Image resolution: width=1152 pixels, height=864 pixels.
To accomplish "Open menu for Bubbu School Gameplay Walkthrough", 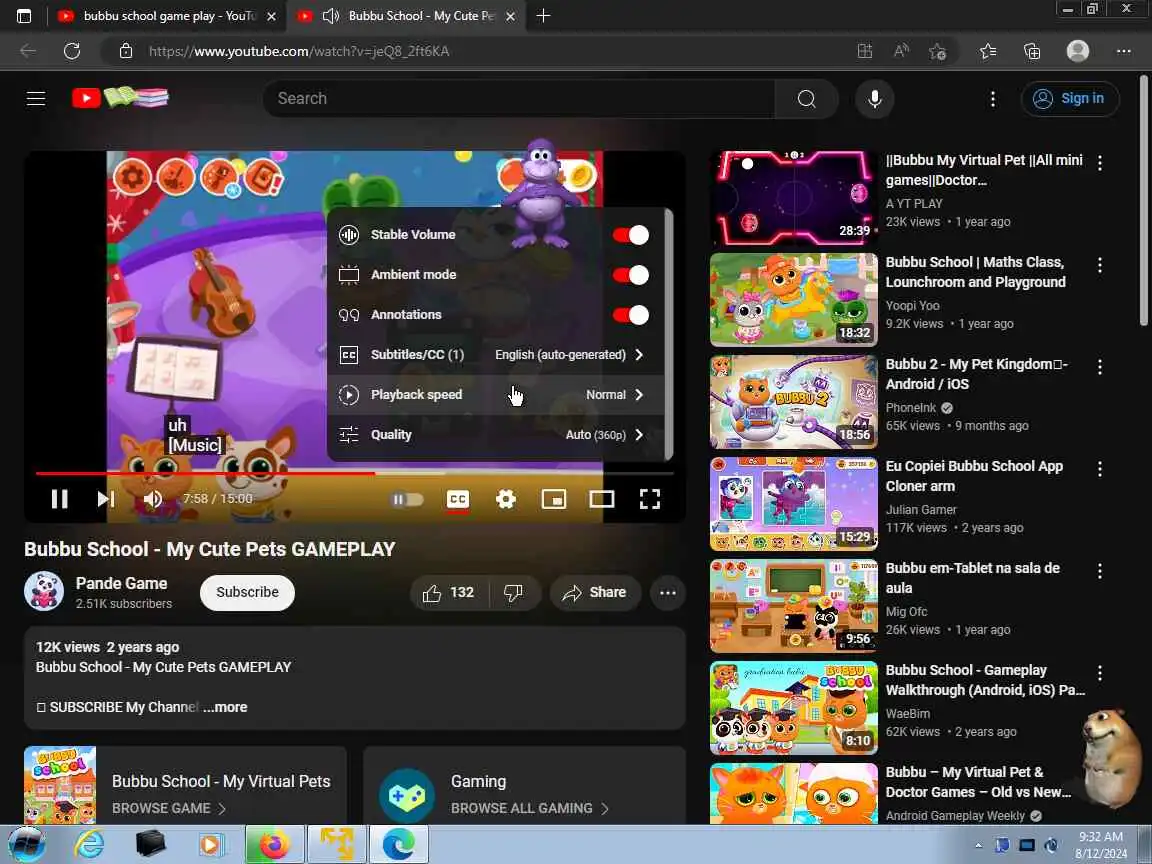I will coord(1100,673).
